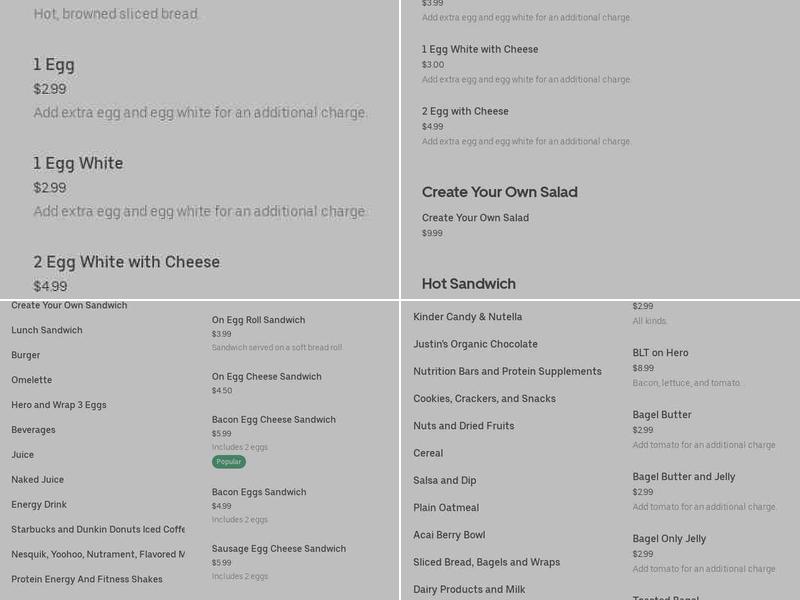800x600 pixels.
Task: Select the Bagel Butter and Jelly item
Action: (684, 476)
